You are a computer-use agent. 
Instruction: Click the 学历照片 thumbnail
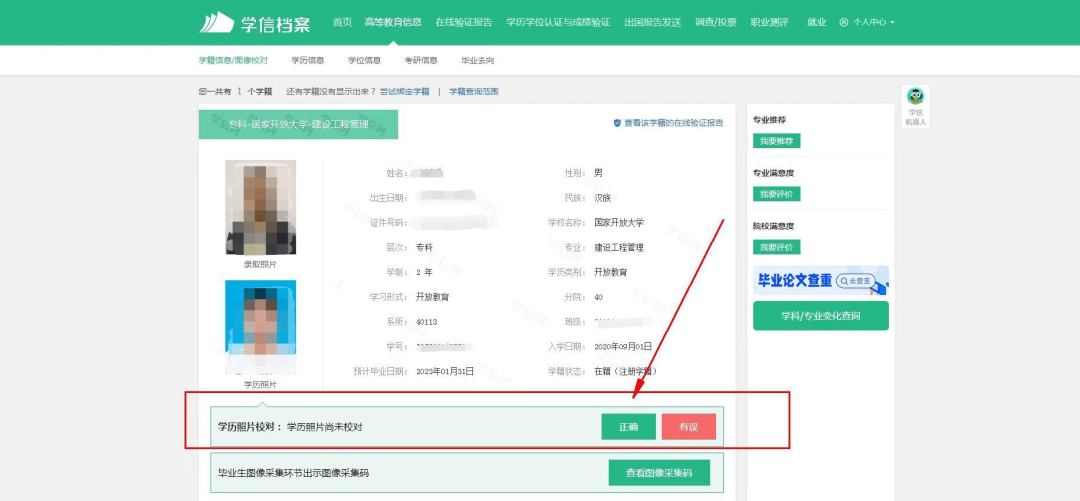260,327
